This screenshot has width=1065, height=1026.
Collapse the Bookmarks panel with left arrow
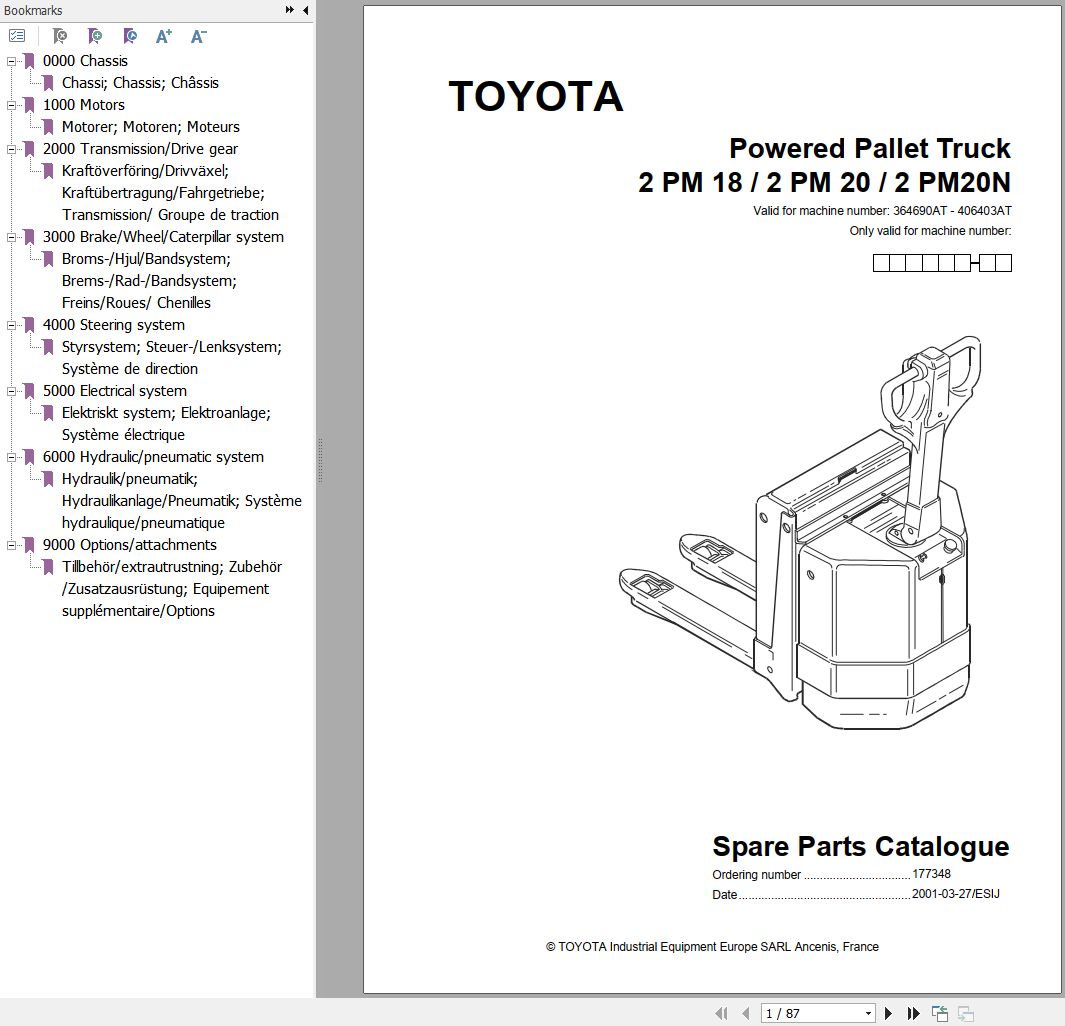pyautogui.click(x=305, y=10)
